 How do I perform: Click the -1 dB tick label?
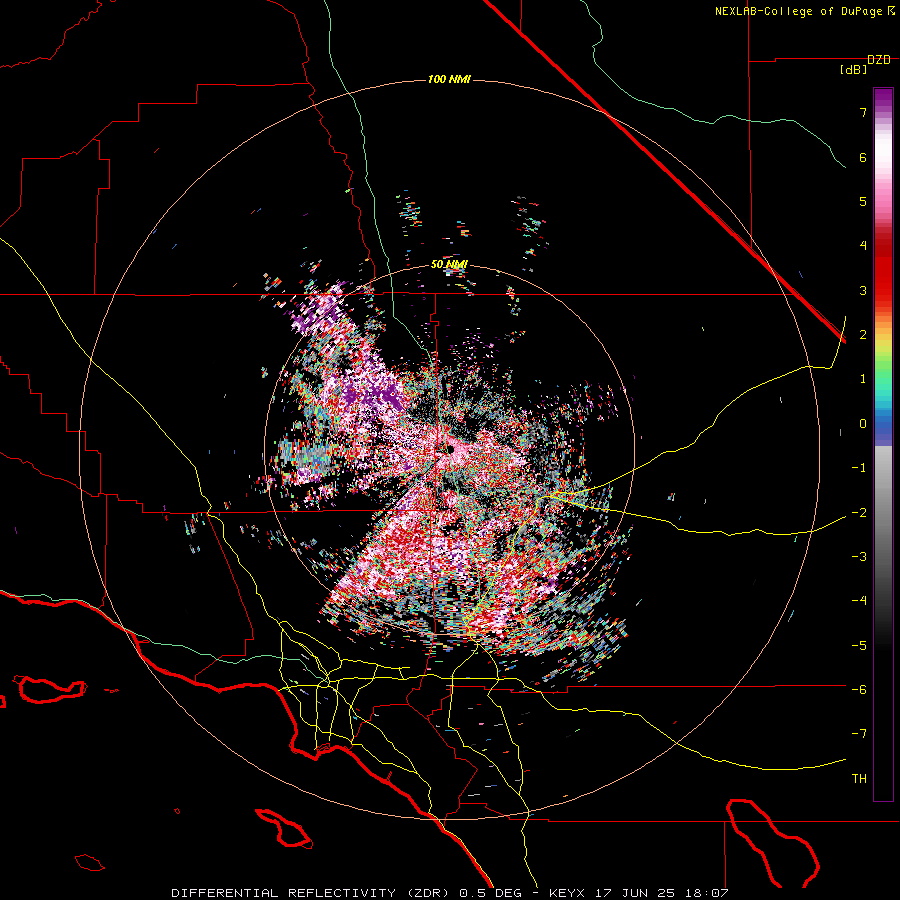859,468
